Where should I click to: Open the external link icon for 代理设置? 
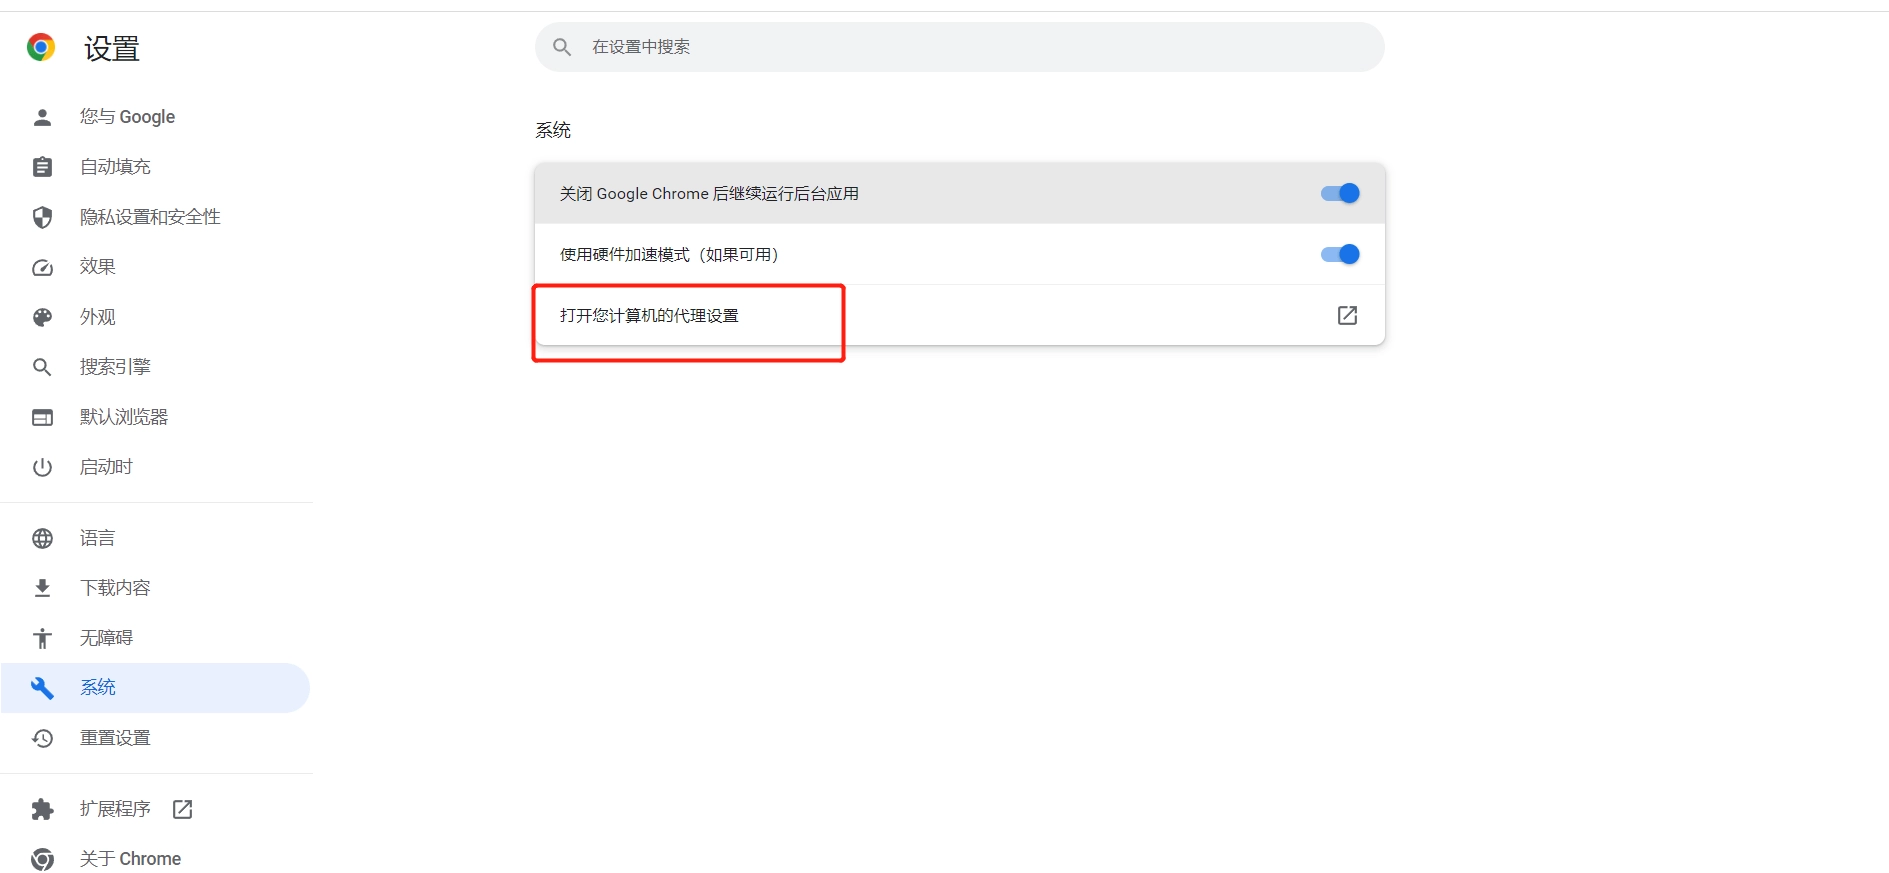[x=1347, y=315]
